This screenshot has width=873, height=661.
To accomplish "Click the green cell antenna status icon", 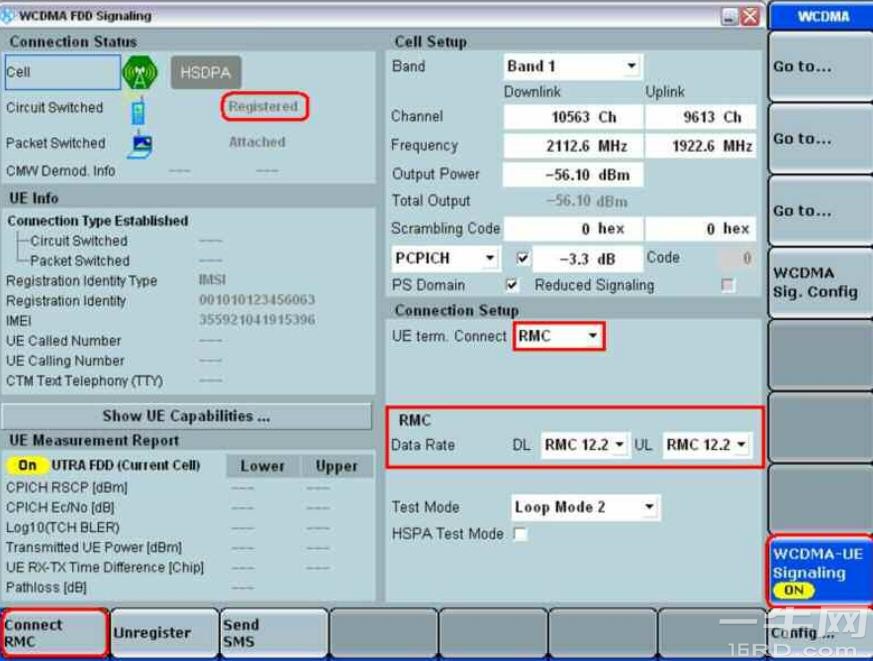I will click(139, 73).
